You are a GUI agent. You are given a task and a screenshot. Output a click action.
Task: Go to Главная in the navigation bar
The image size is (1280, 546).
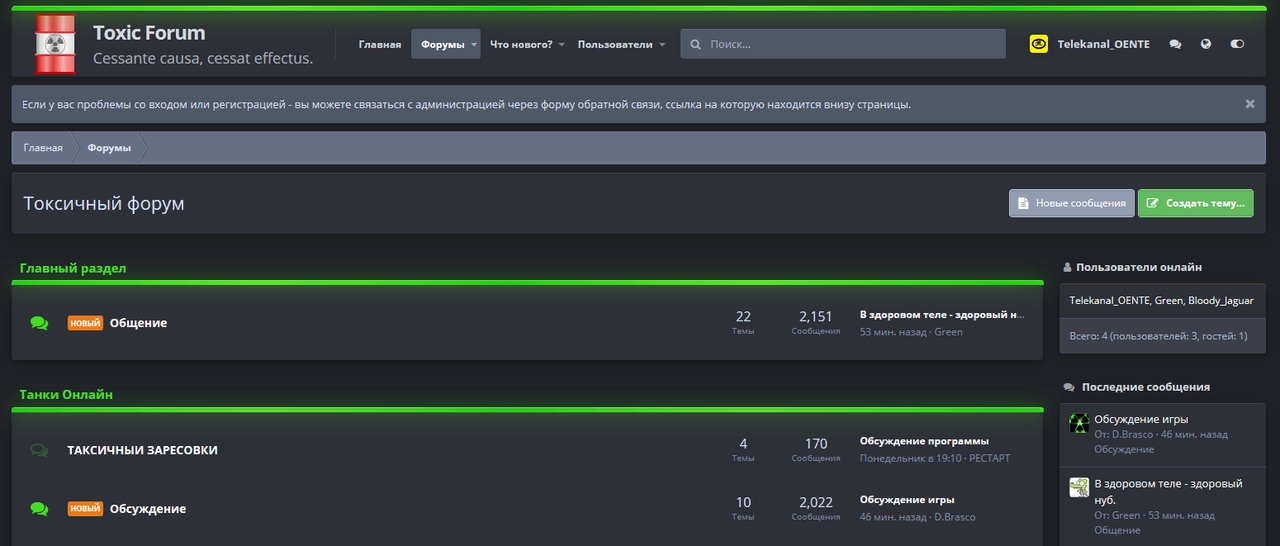(380, 44)
